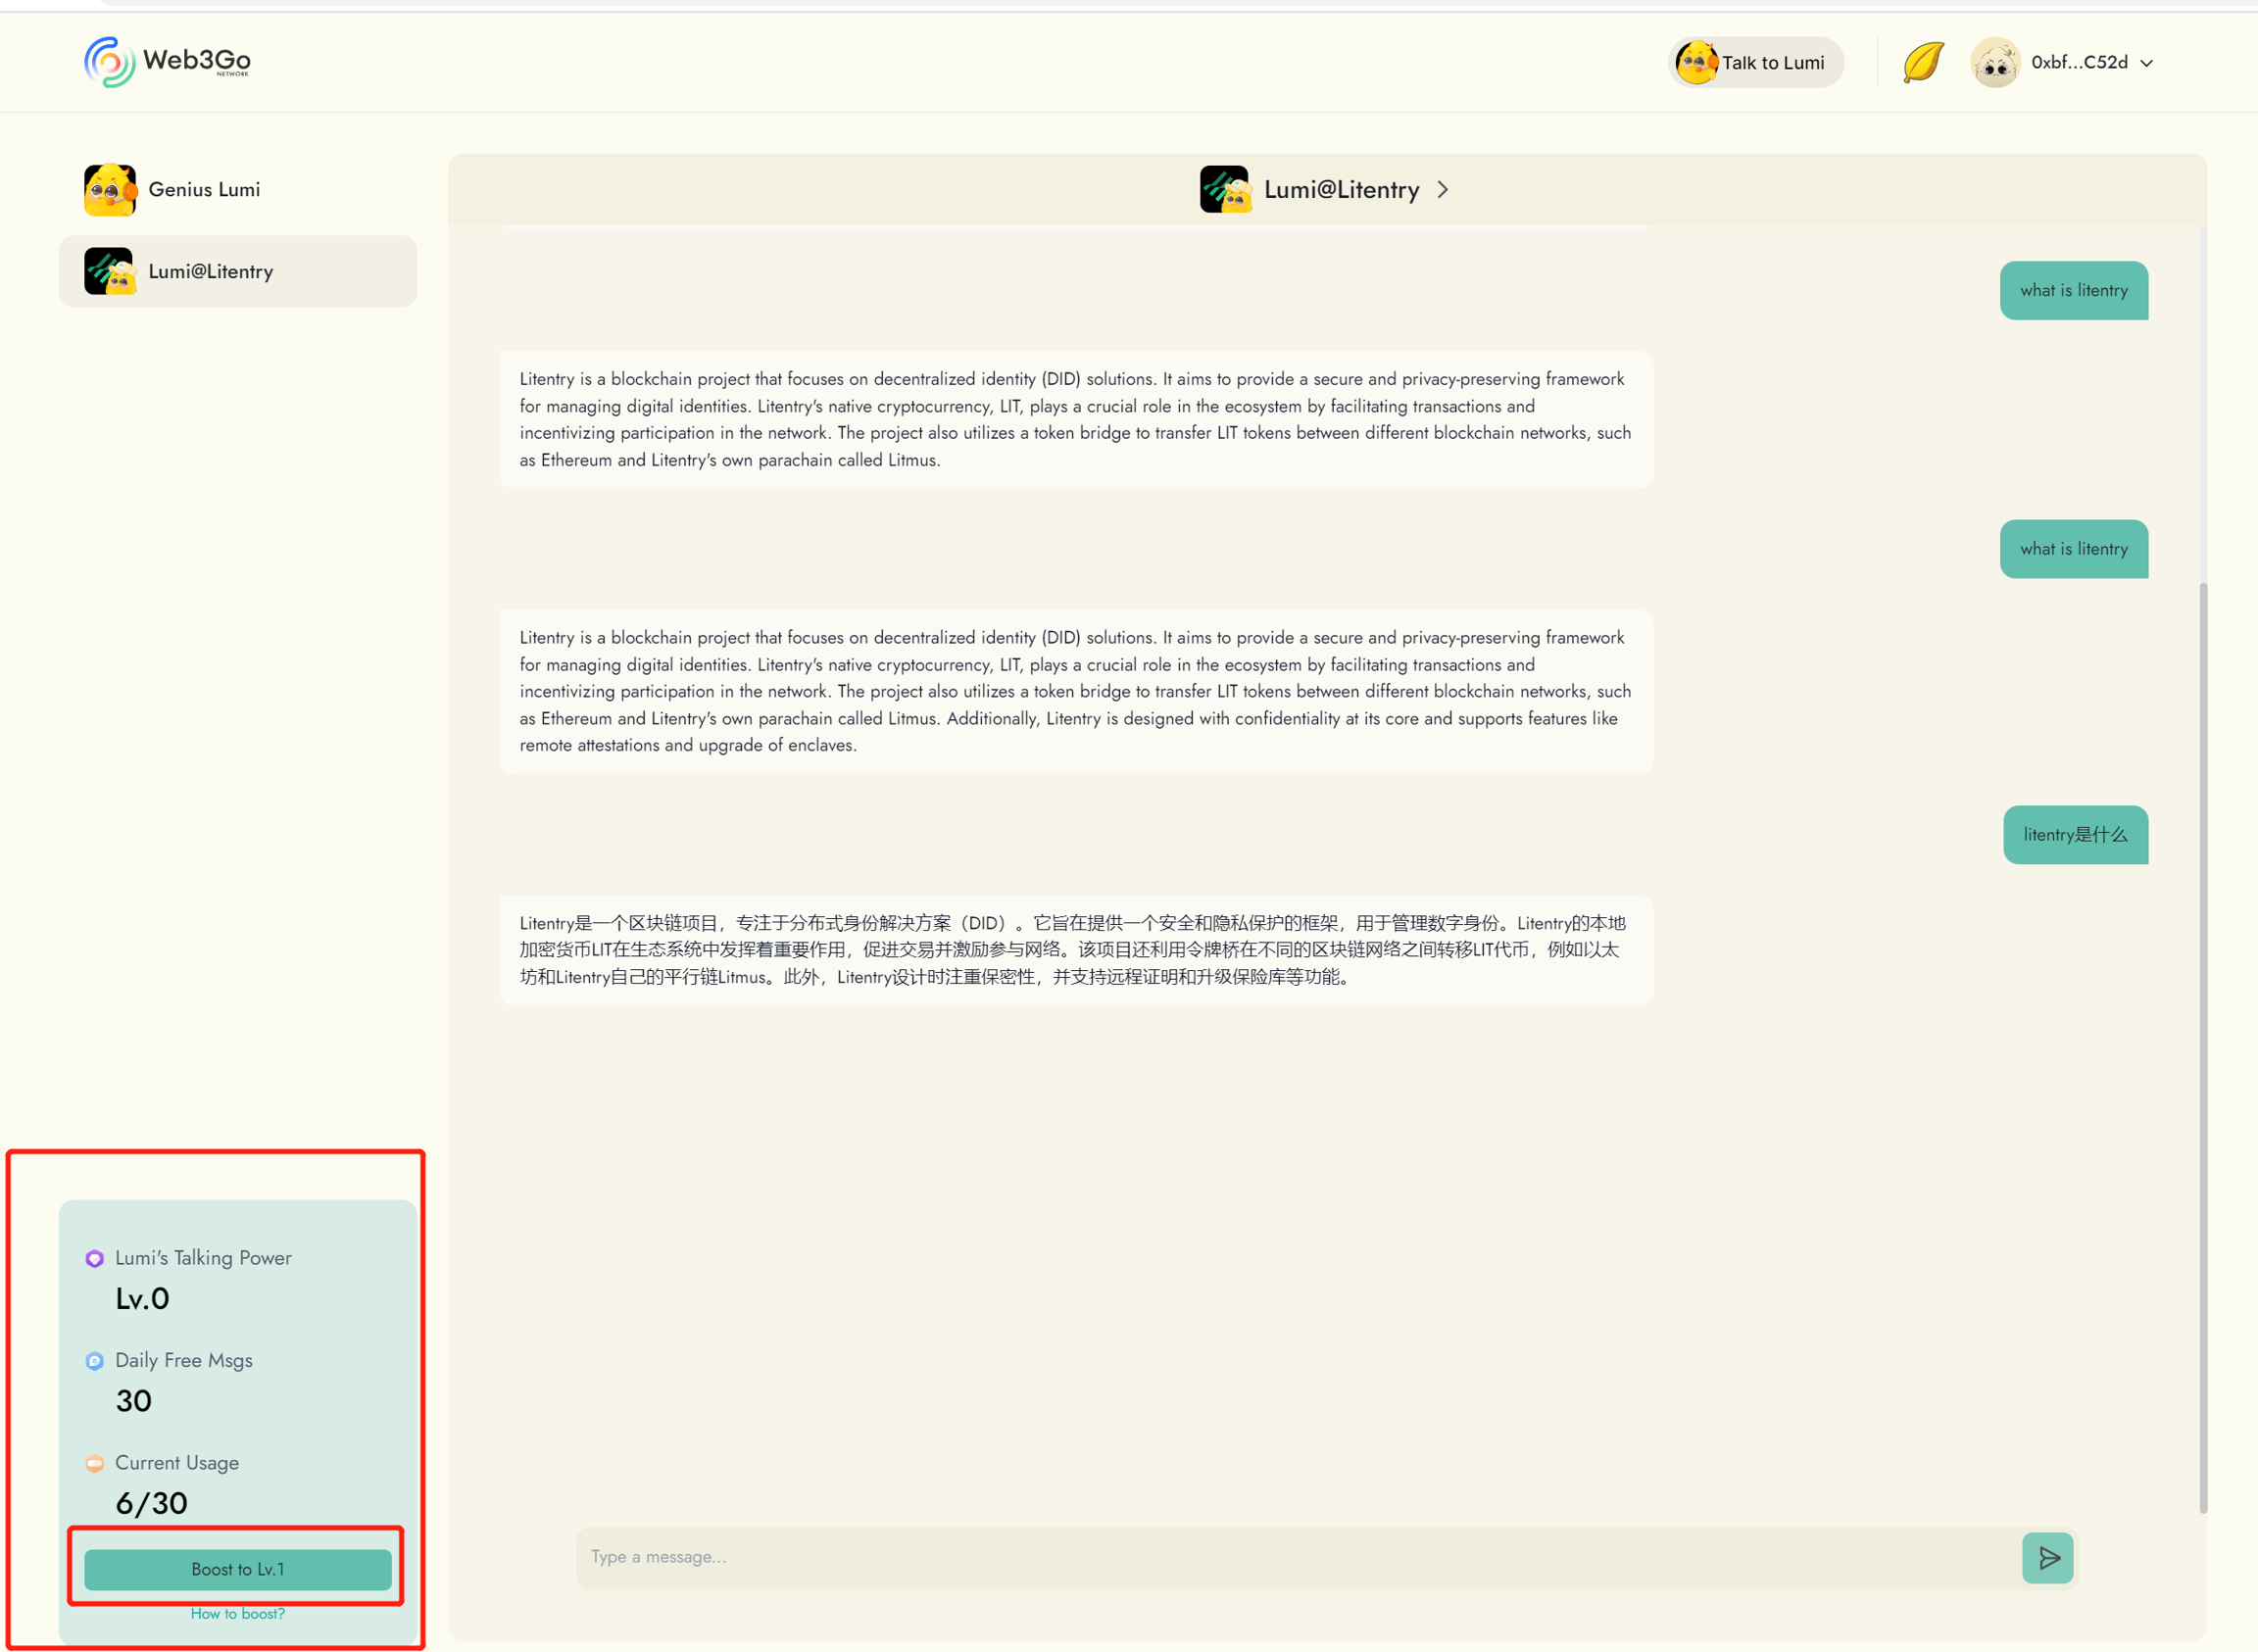This screenshot has width=2258, height=1652.
Task: Click the Lumi@Litentry avatar in chat header
Action: click(1225, 190)
